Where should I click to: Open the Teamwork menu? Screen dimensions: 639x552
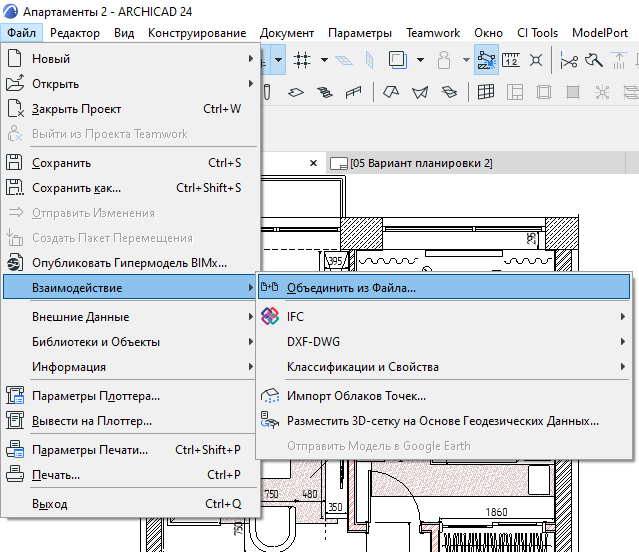tap(433, 33)
